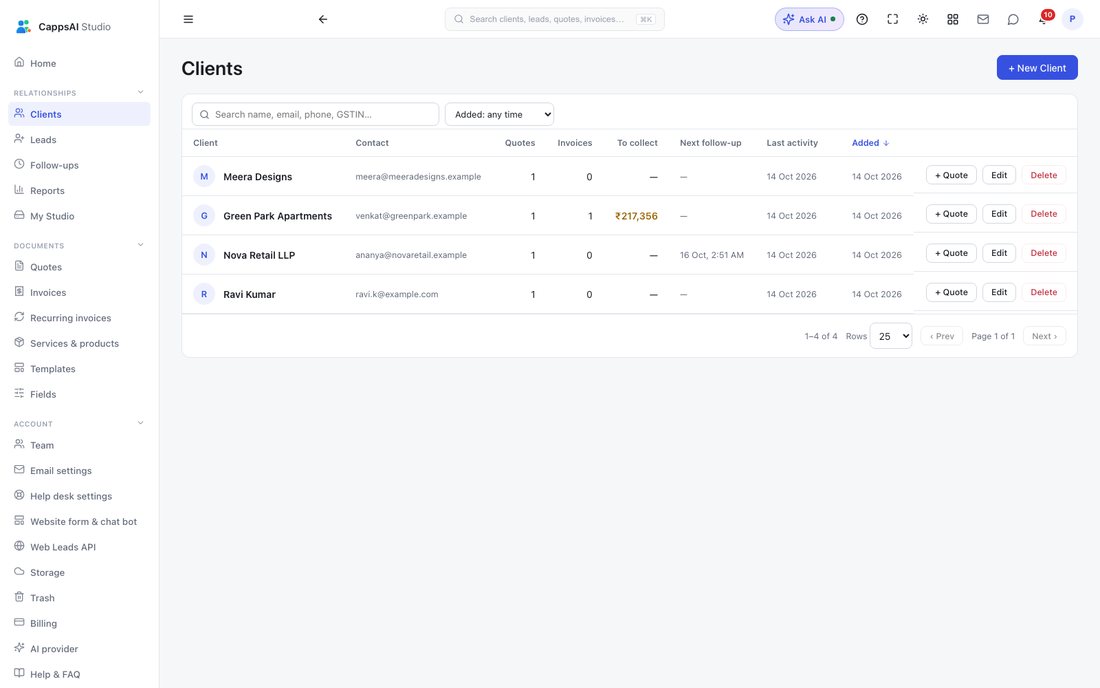Delete the Ravi Kumar client

1044,292
